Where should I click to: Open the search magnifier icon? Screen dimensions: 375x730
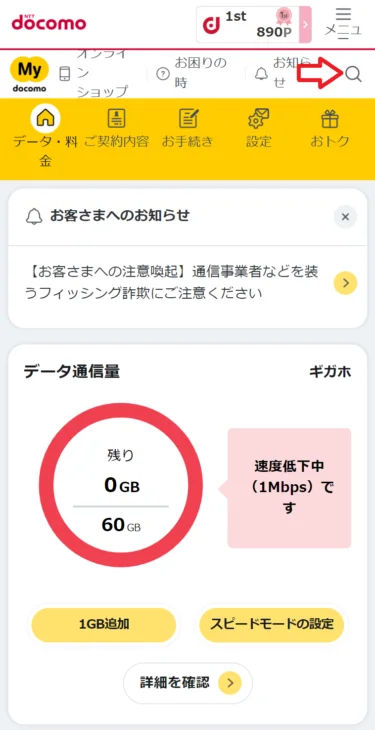(354, 74)
